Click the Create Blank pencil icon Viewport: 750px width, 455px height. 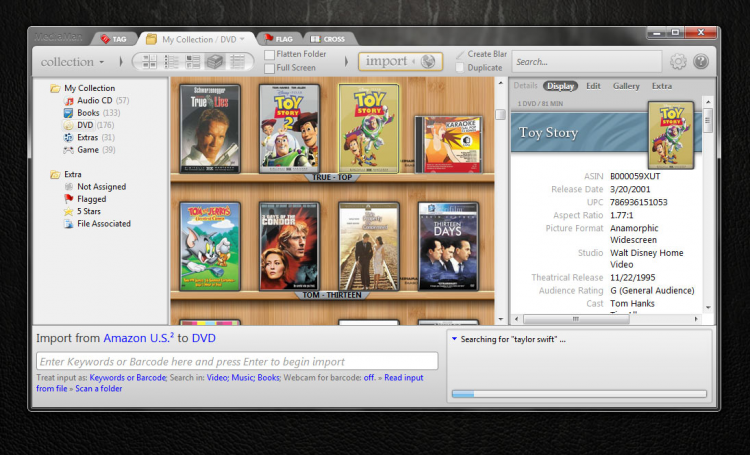460,55
